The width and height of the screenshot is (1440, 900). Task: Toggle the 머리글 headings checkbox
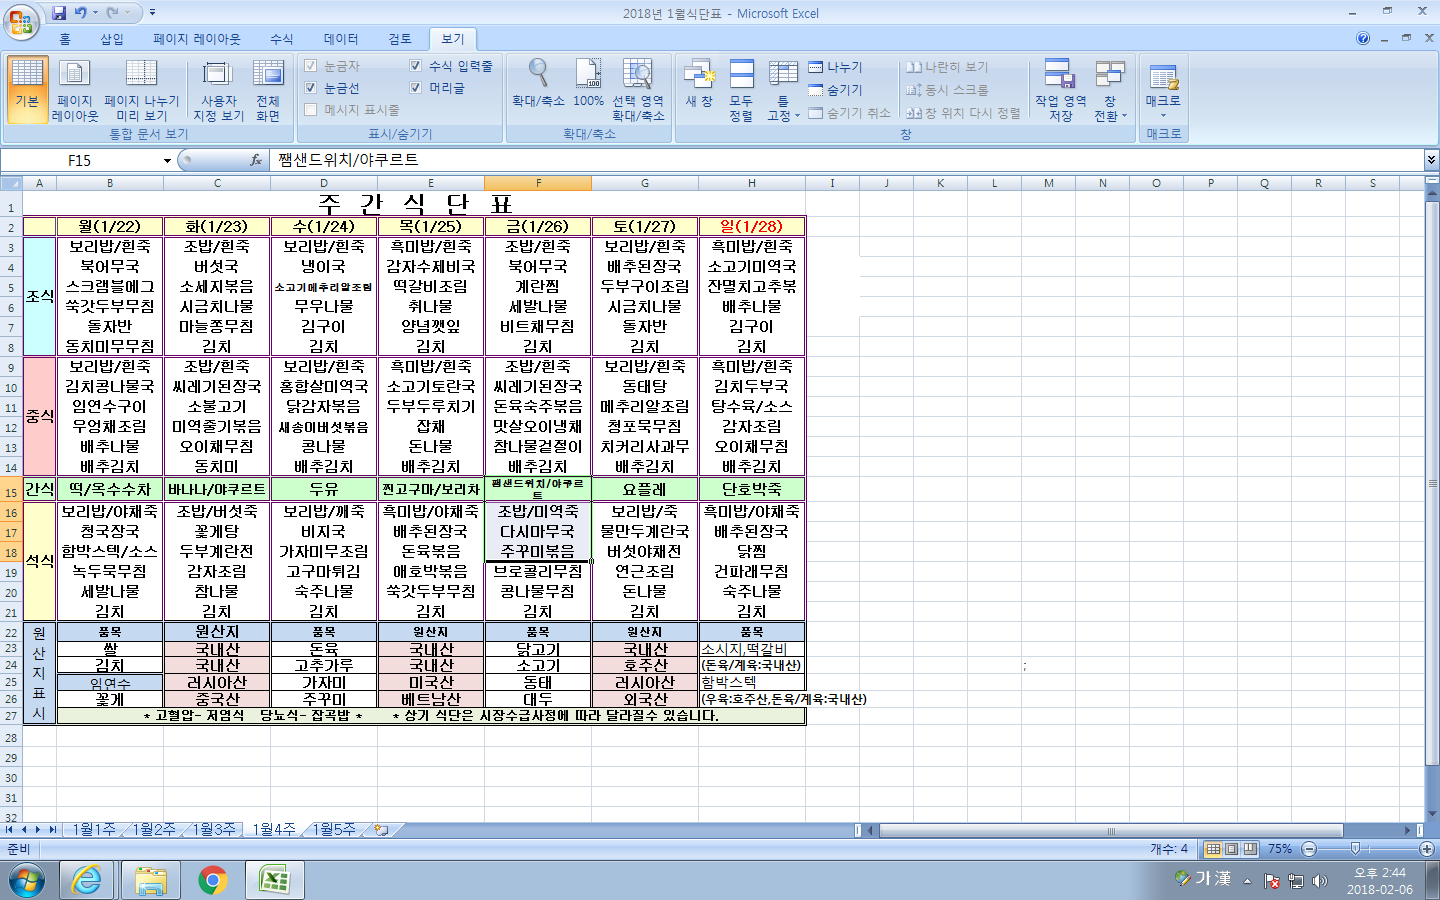pos(415,88)
